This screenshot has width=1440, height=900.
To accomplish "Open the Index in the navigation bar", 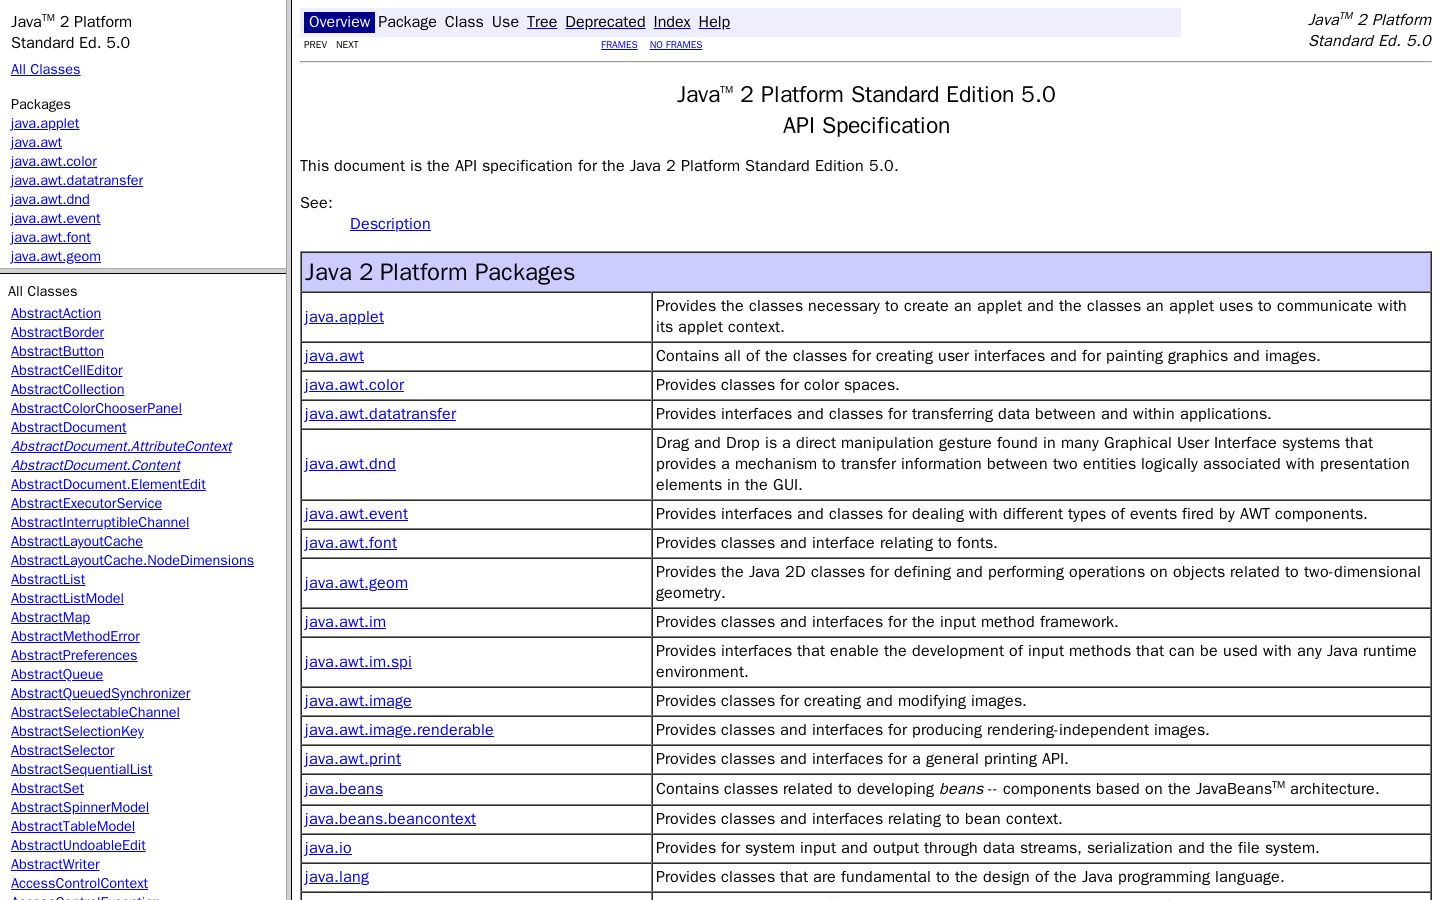I will tap(672, 22).
